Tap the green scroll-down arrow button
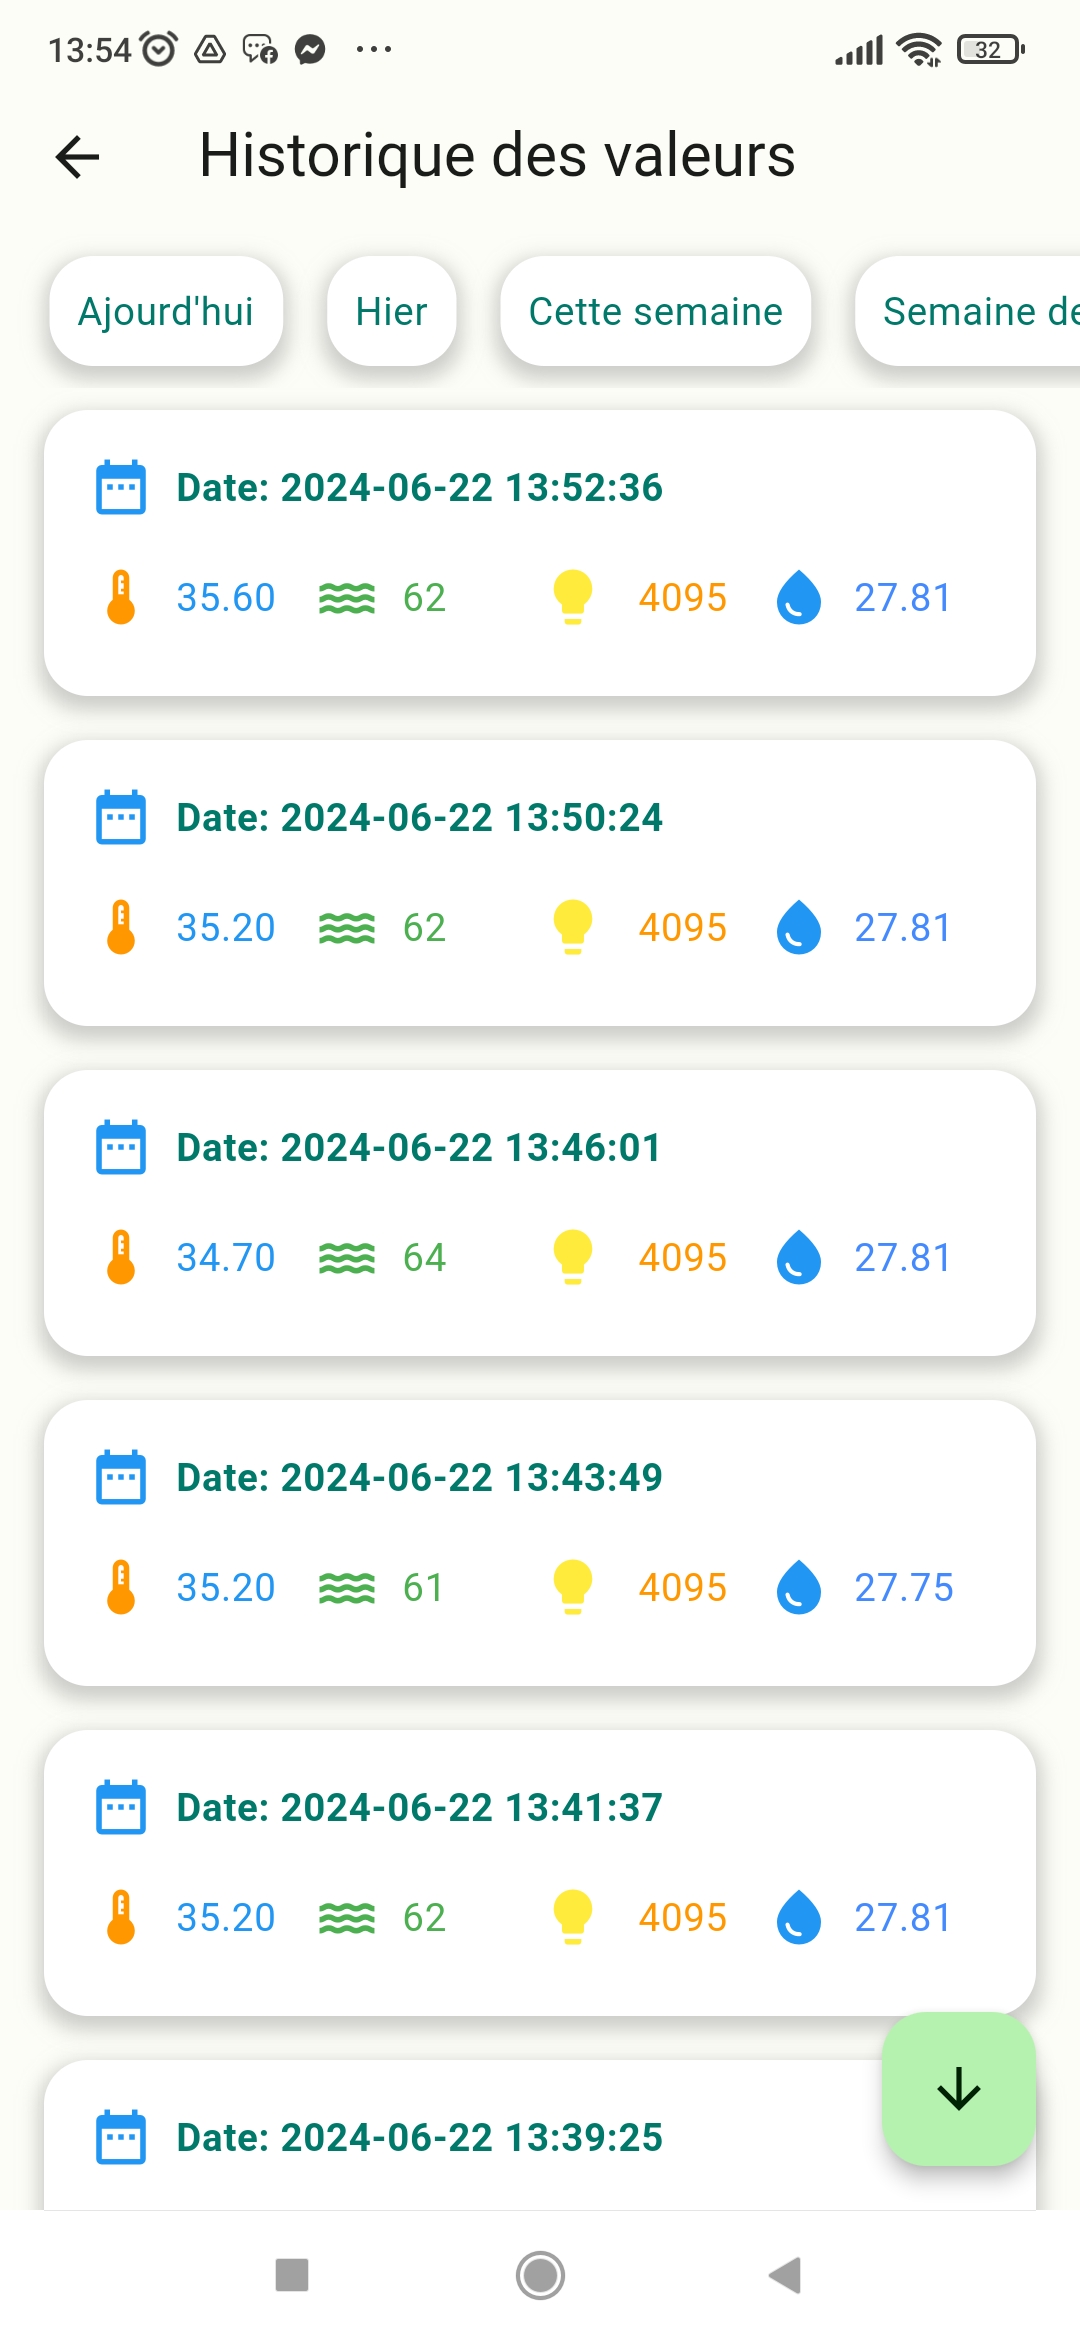The height and width of the screenshot is (2340, 1080). point(958,2089)
